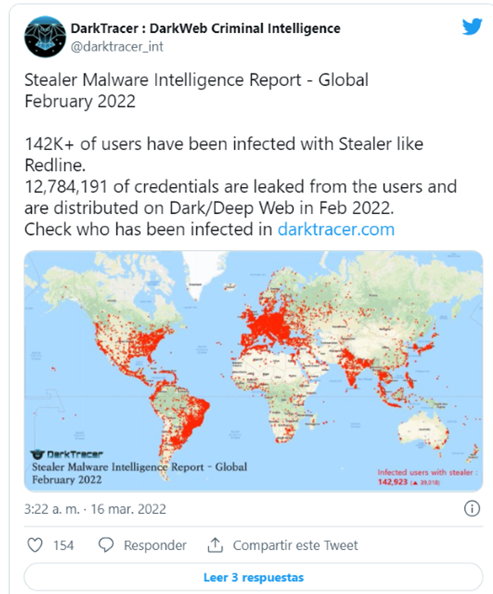Click the map caption Stealer Malware Intelligence Report
The height and width of the screenshot is (594, 493).
[x=139, y=467]
